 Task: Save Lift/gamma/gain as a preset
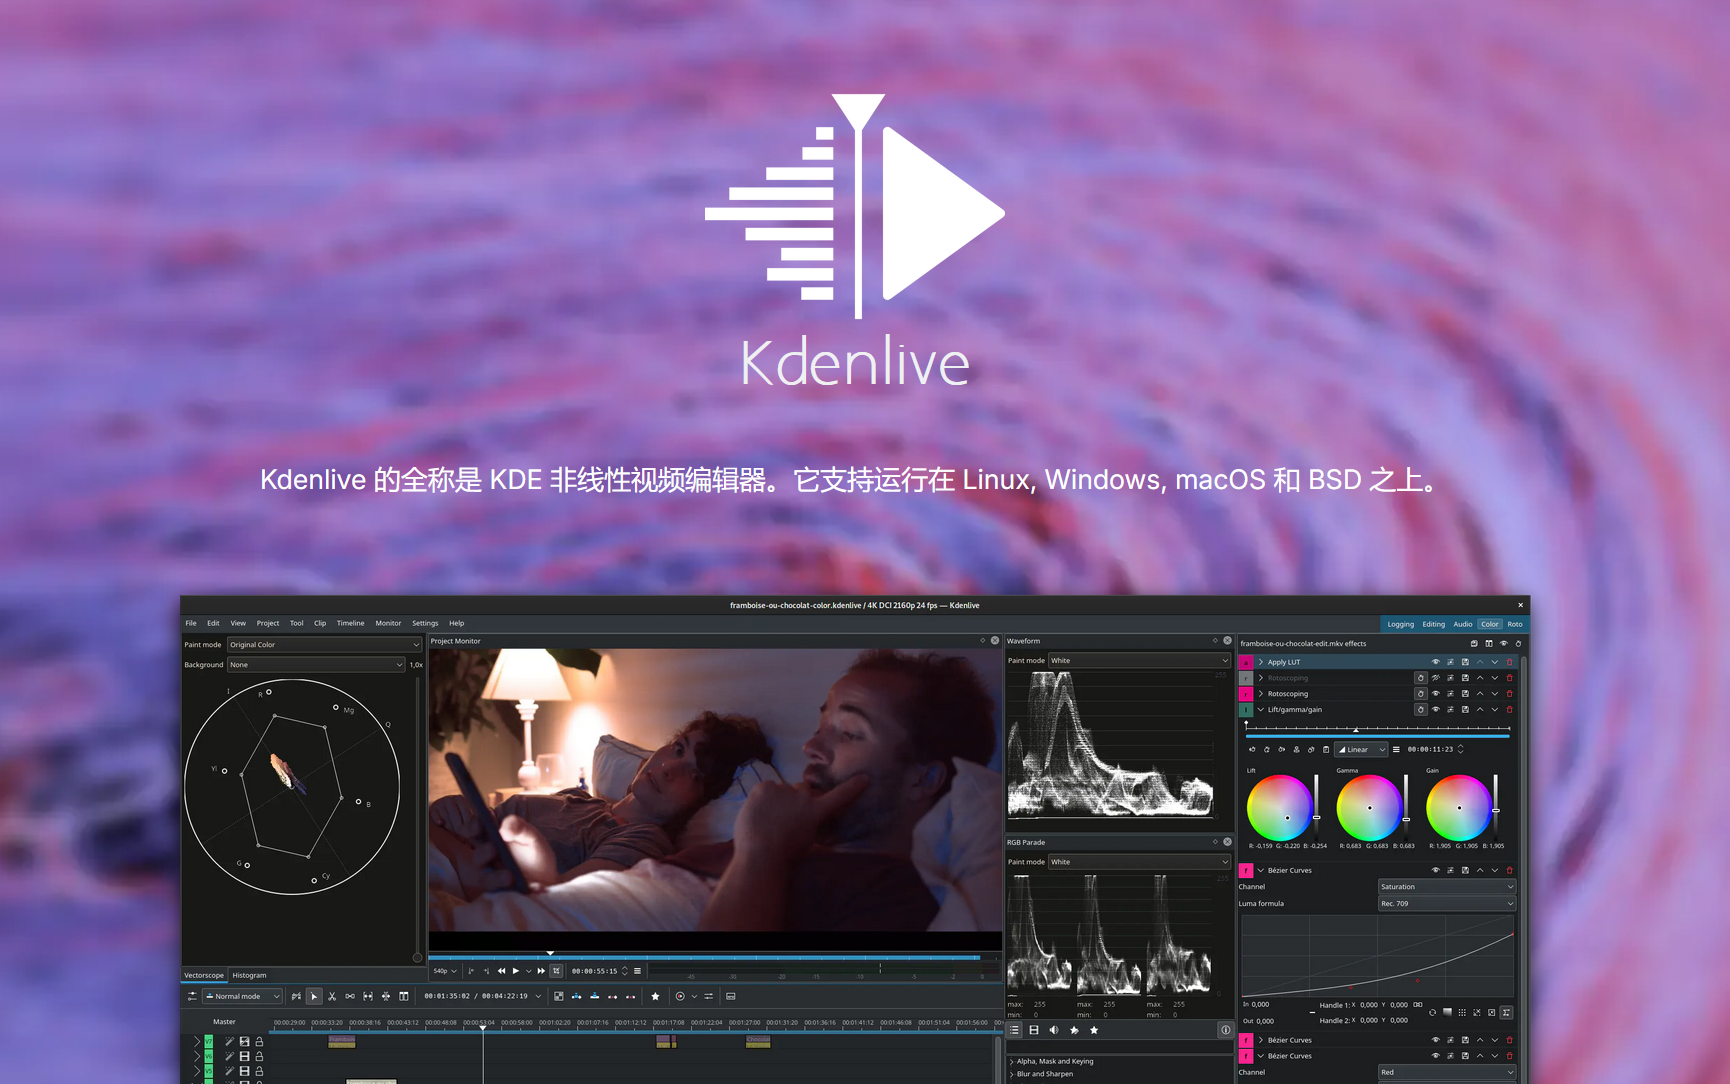1465,710
